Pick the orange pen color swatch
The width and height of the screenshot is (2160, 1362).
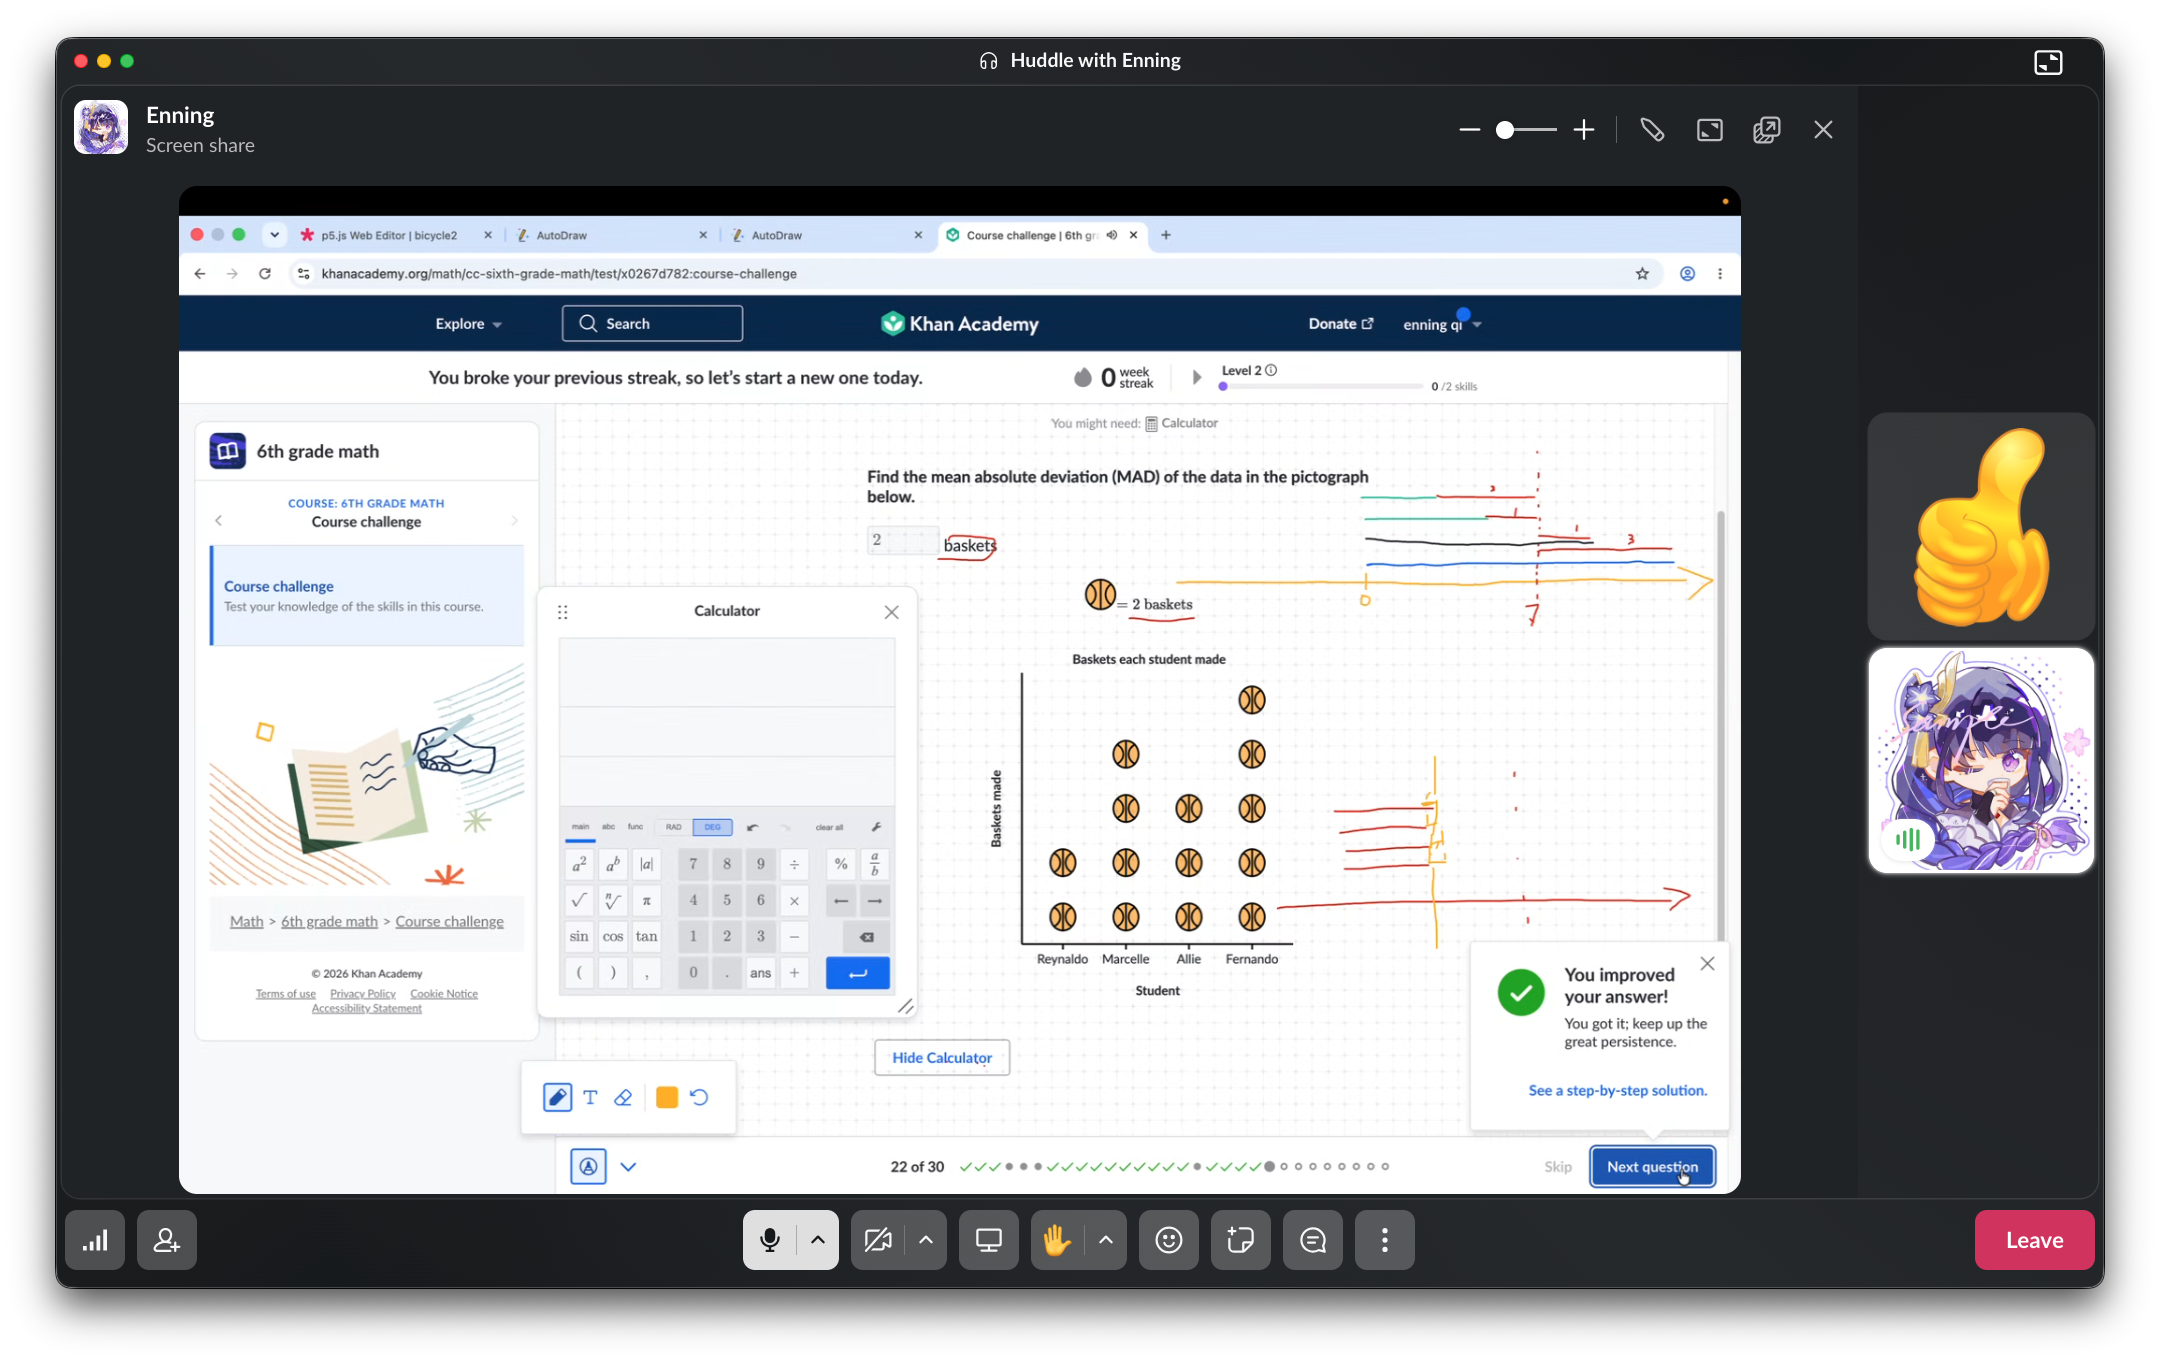tap(667, 1098)
